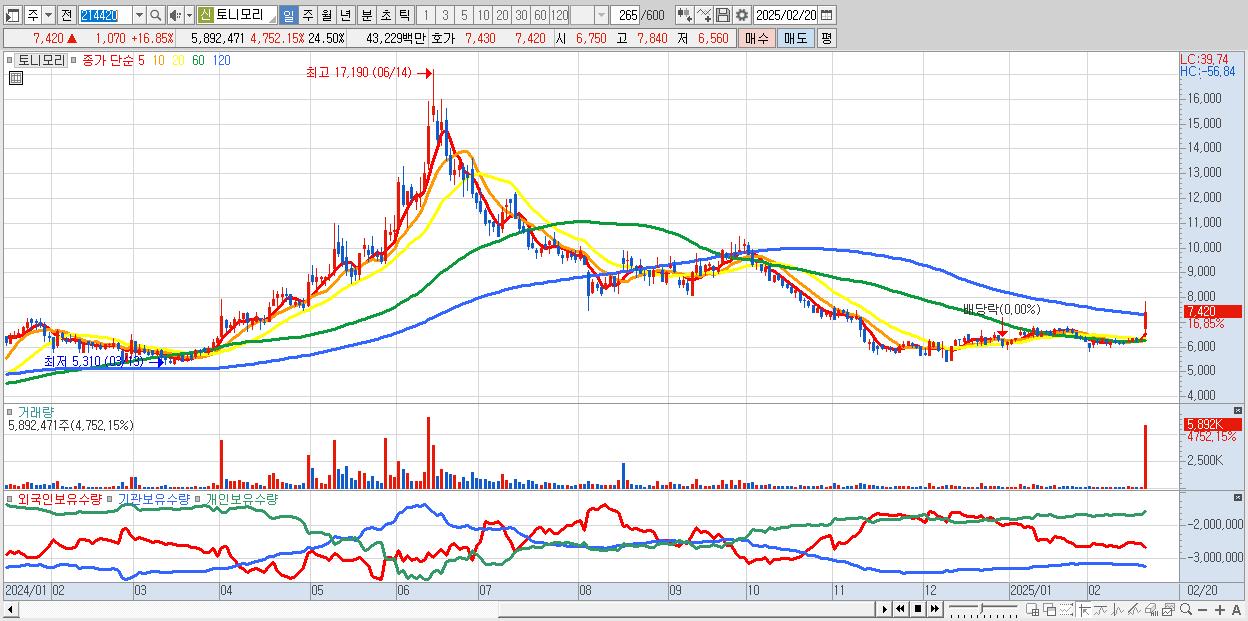Toggle the square before 종가 단순 legend

click(x=73, y=60)
